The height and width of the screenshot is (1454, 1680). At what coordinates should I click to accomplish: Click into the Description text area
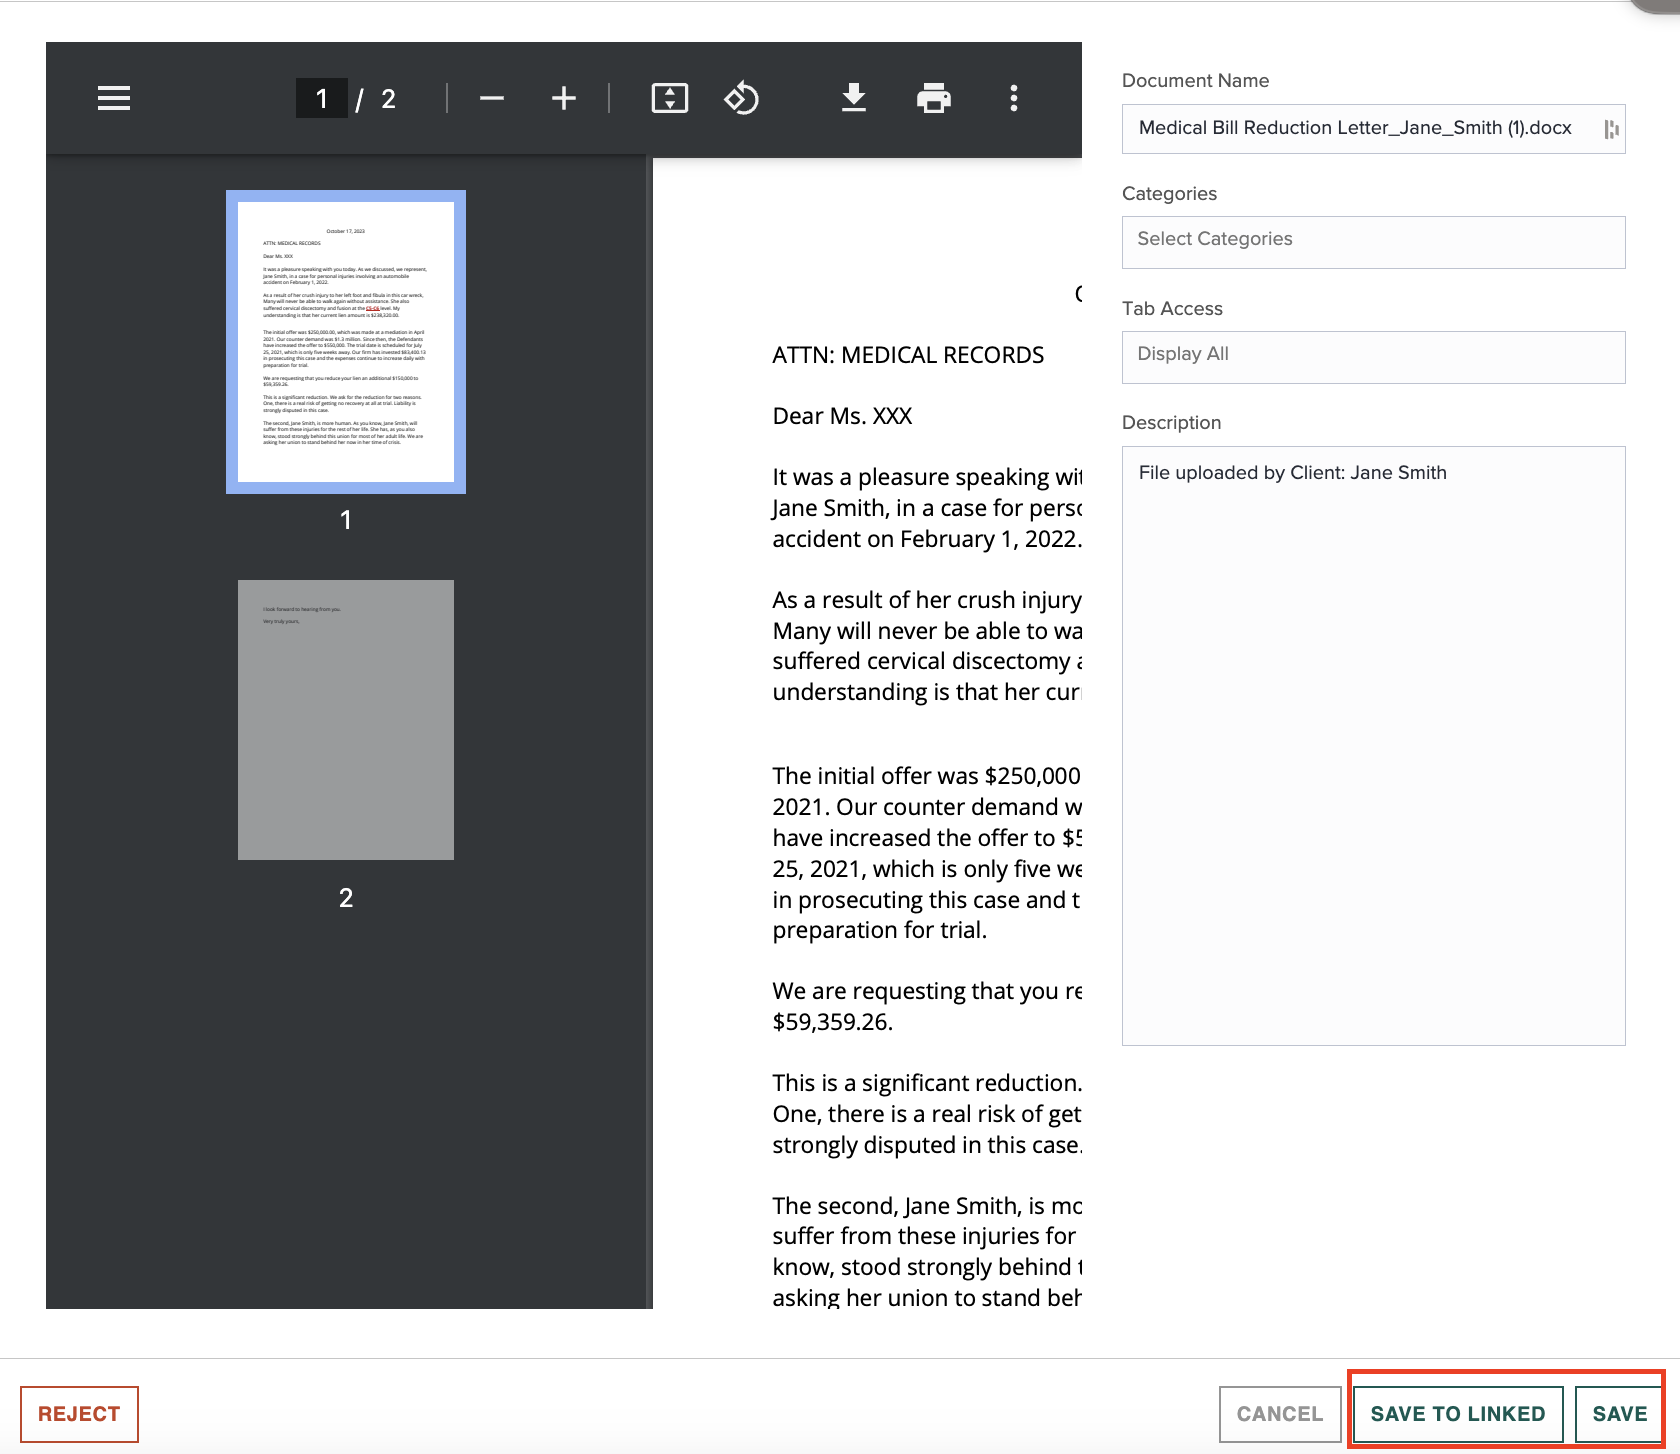click(x=1374, y=746)
